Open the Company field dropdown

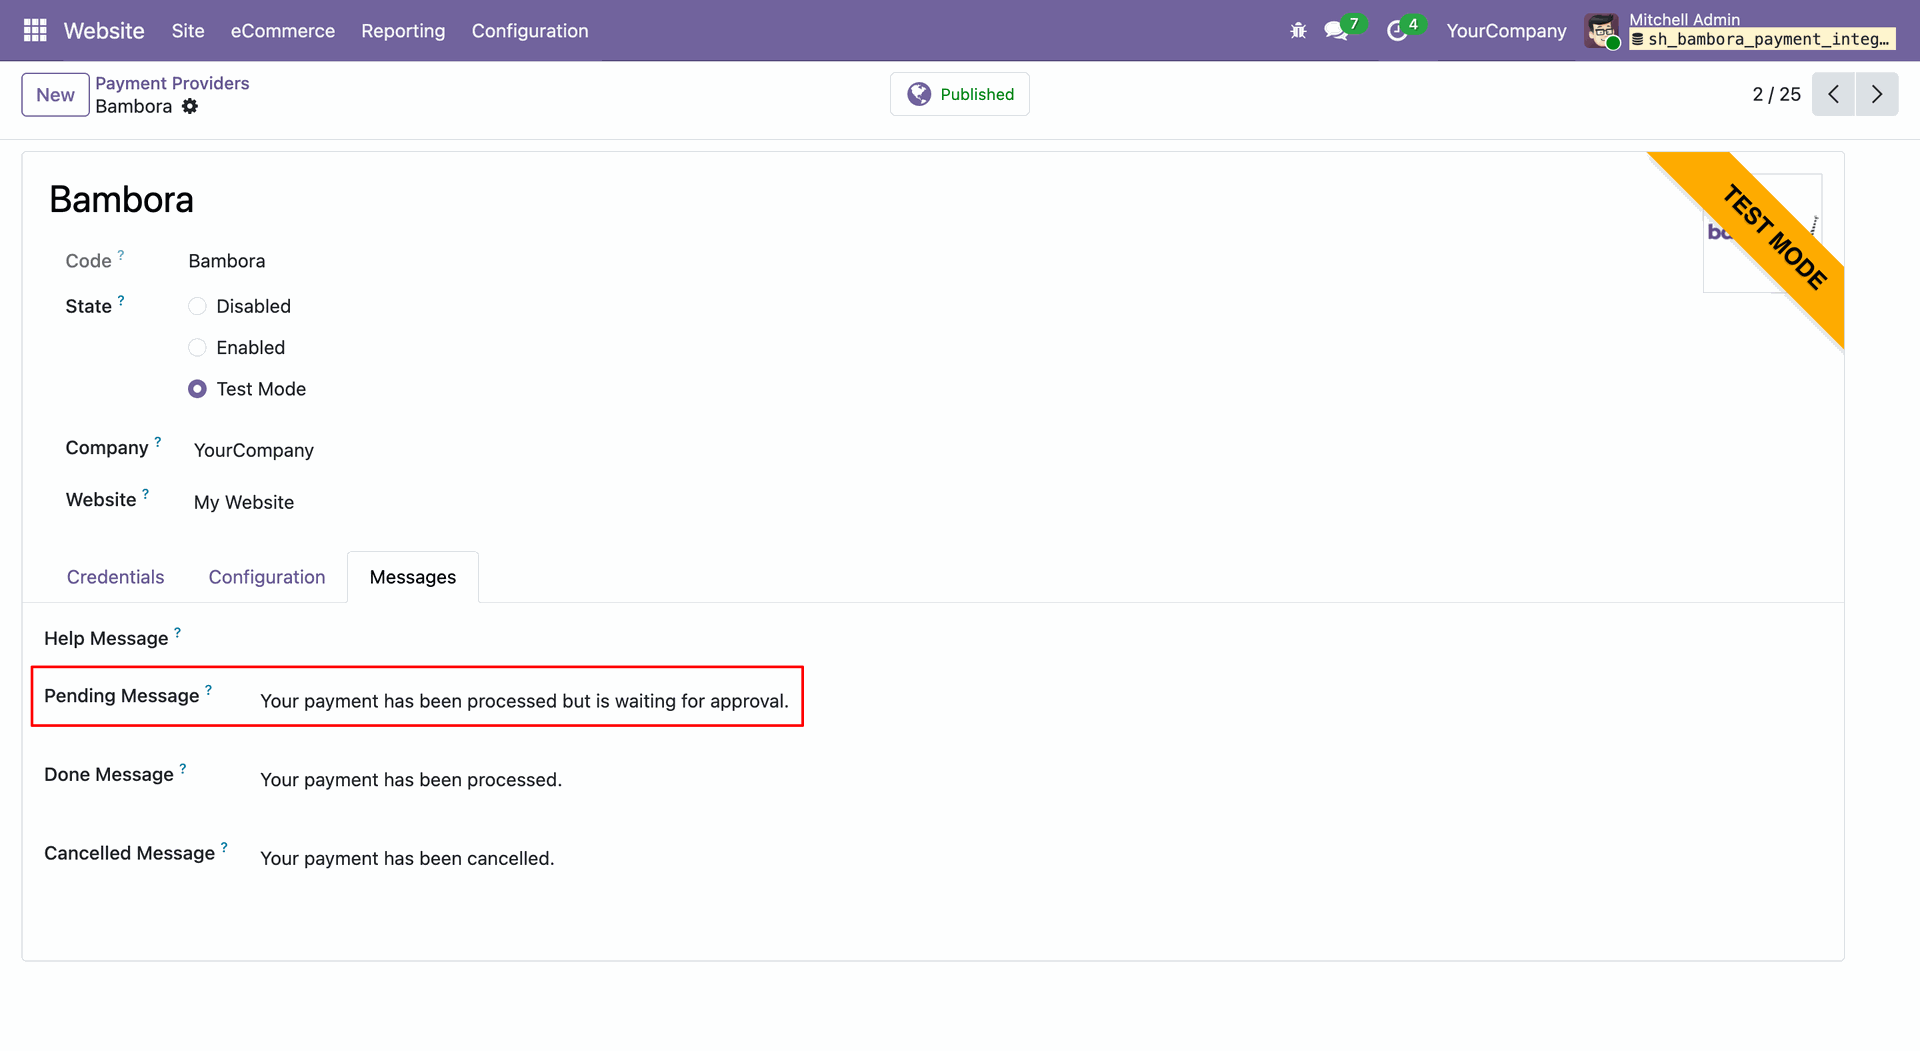[254, 450]
